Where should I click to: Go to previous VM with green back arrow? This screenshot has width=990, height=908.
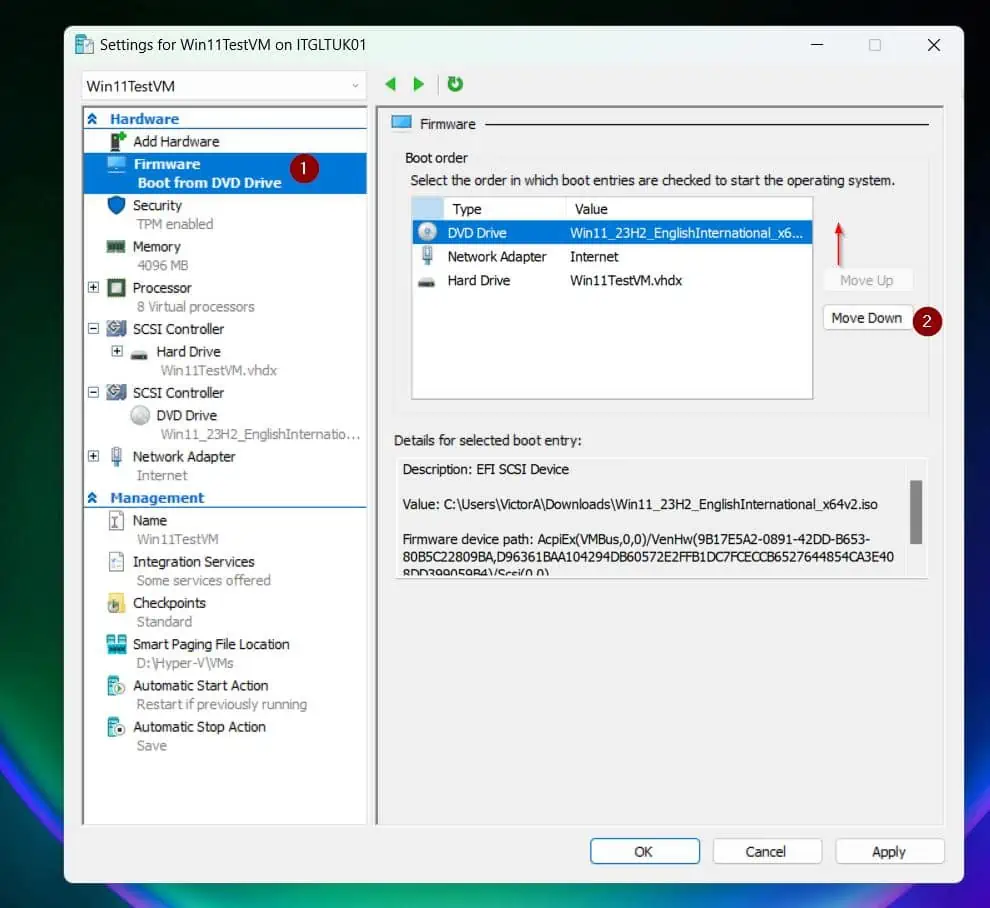pyautogui.click(x=391, y=84)
